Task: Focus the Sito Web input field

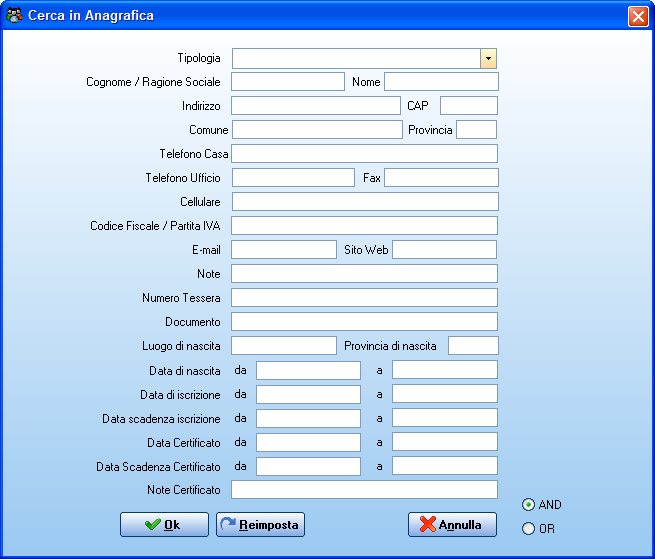Action: 444,249
